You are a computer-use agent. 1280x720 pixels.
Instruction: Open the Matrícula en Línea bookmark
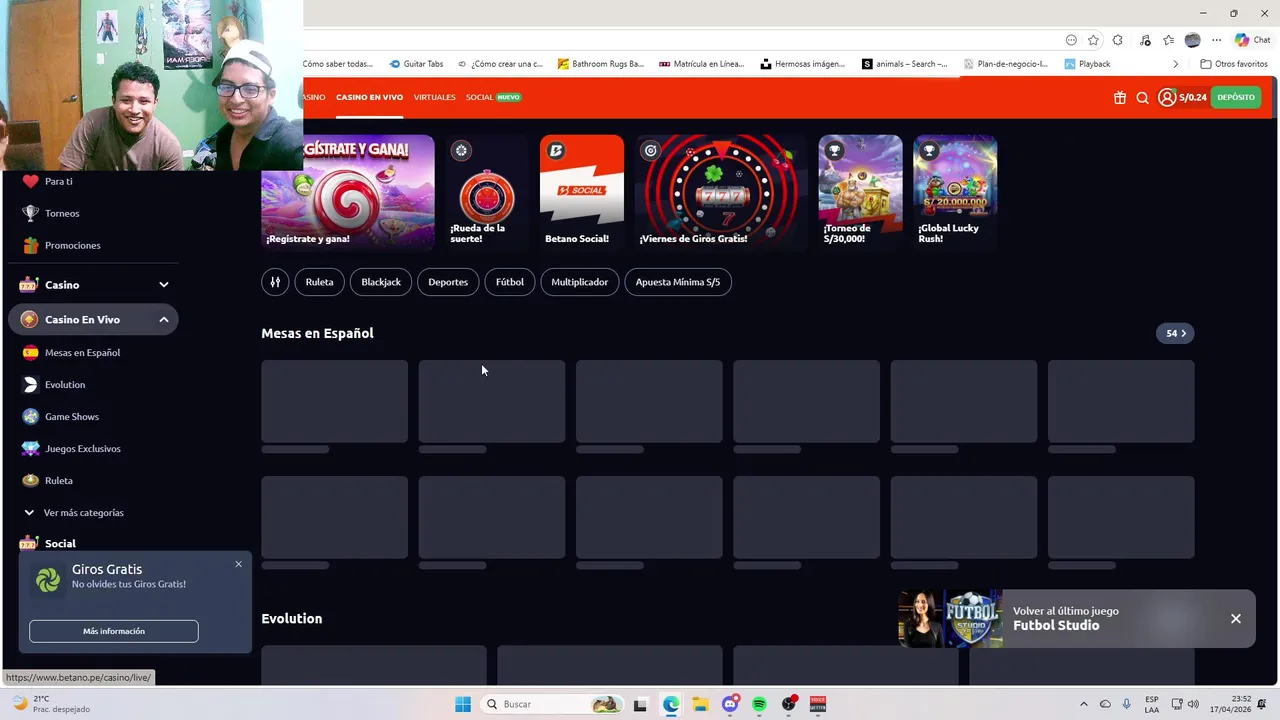[x=701, y=64]
